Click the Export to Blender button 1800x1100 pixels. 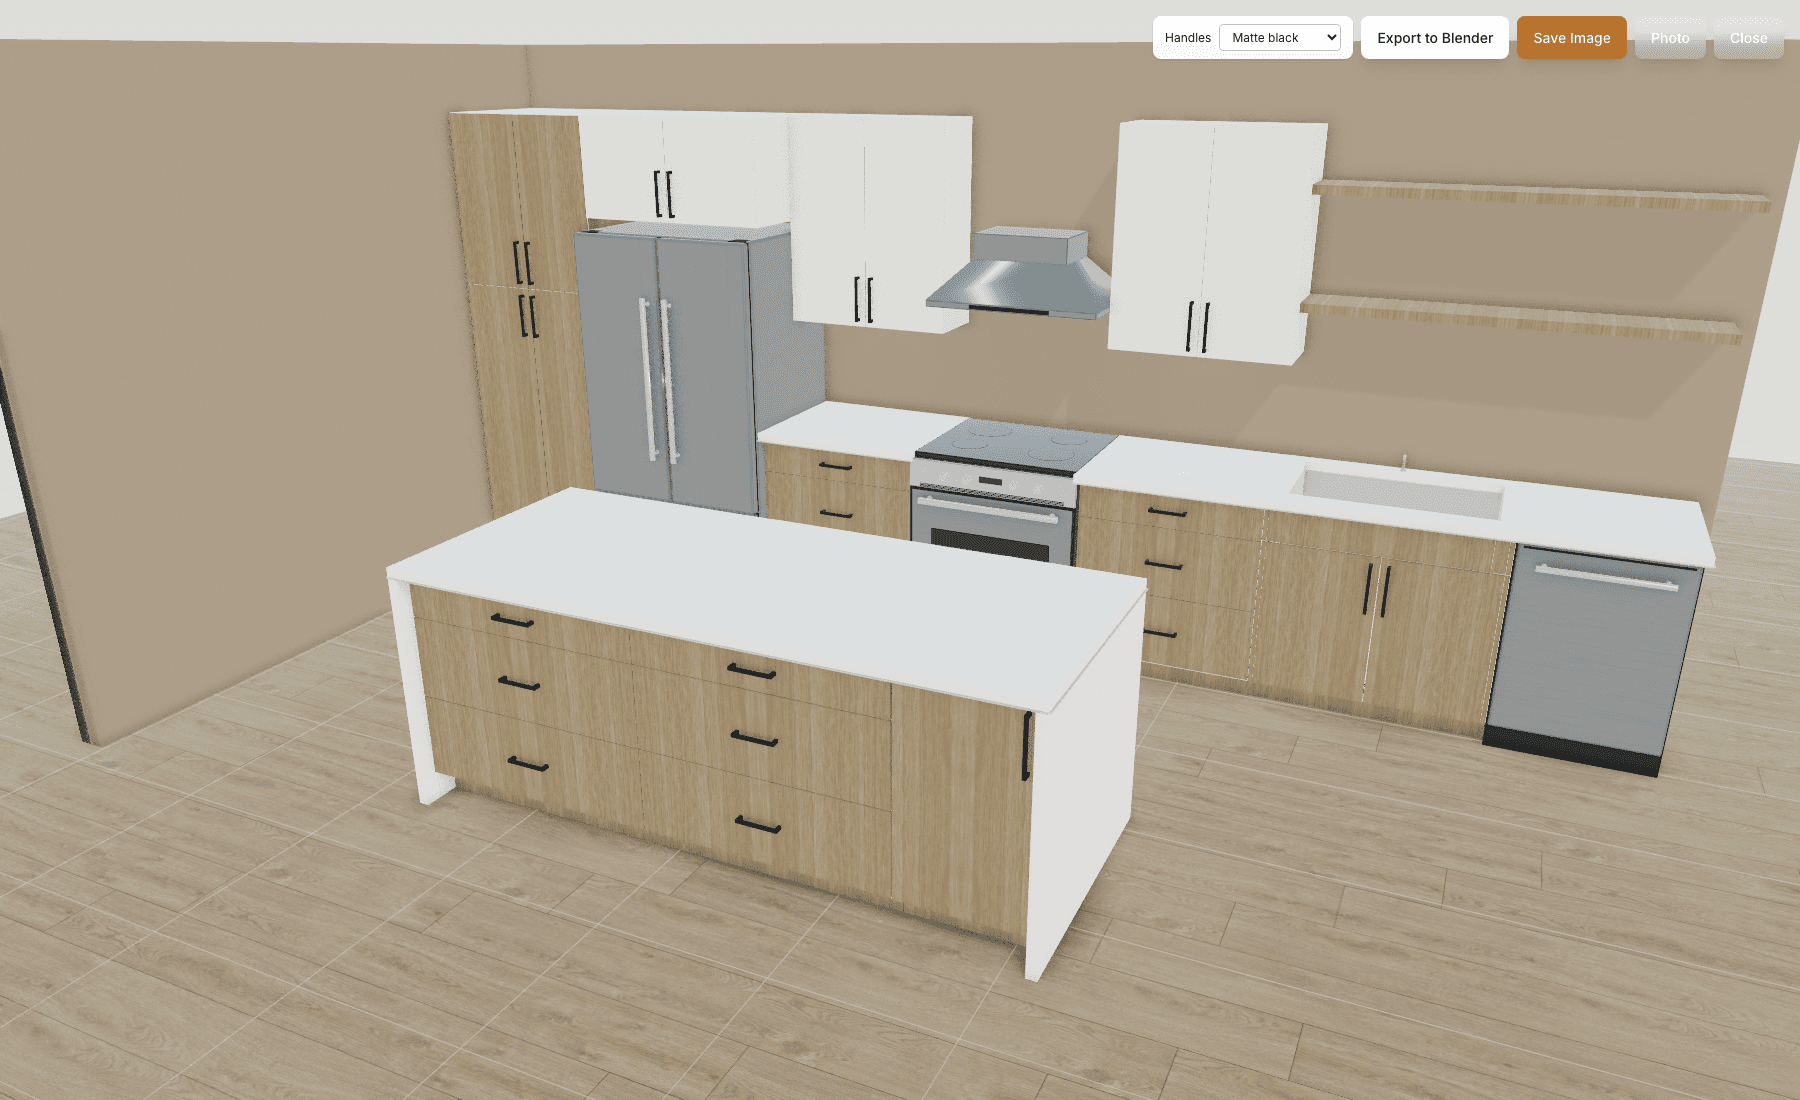(1434, 38)
